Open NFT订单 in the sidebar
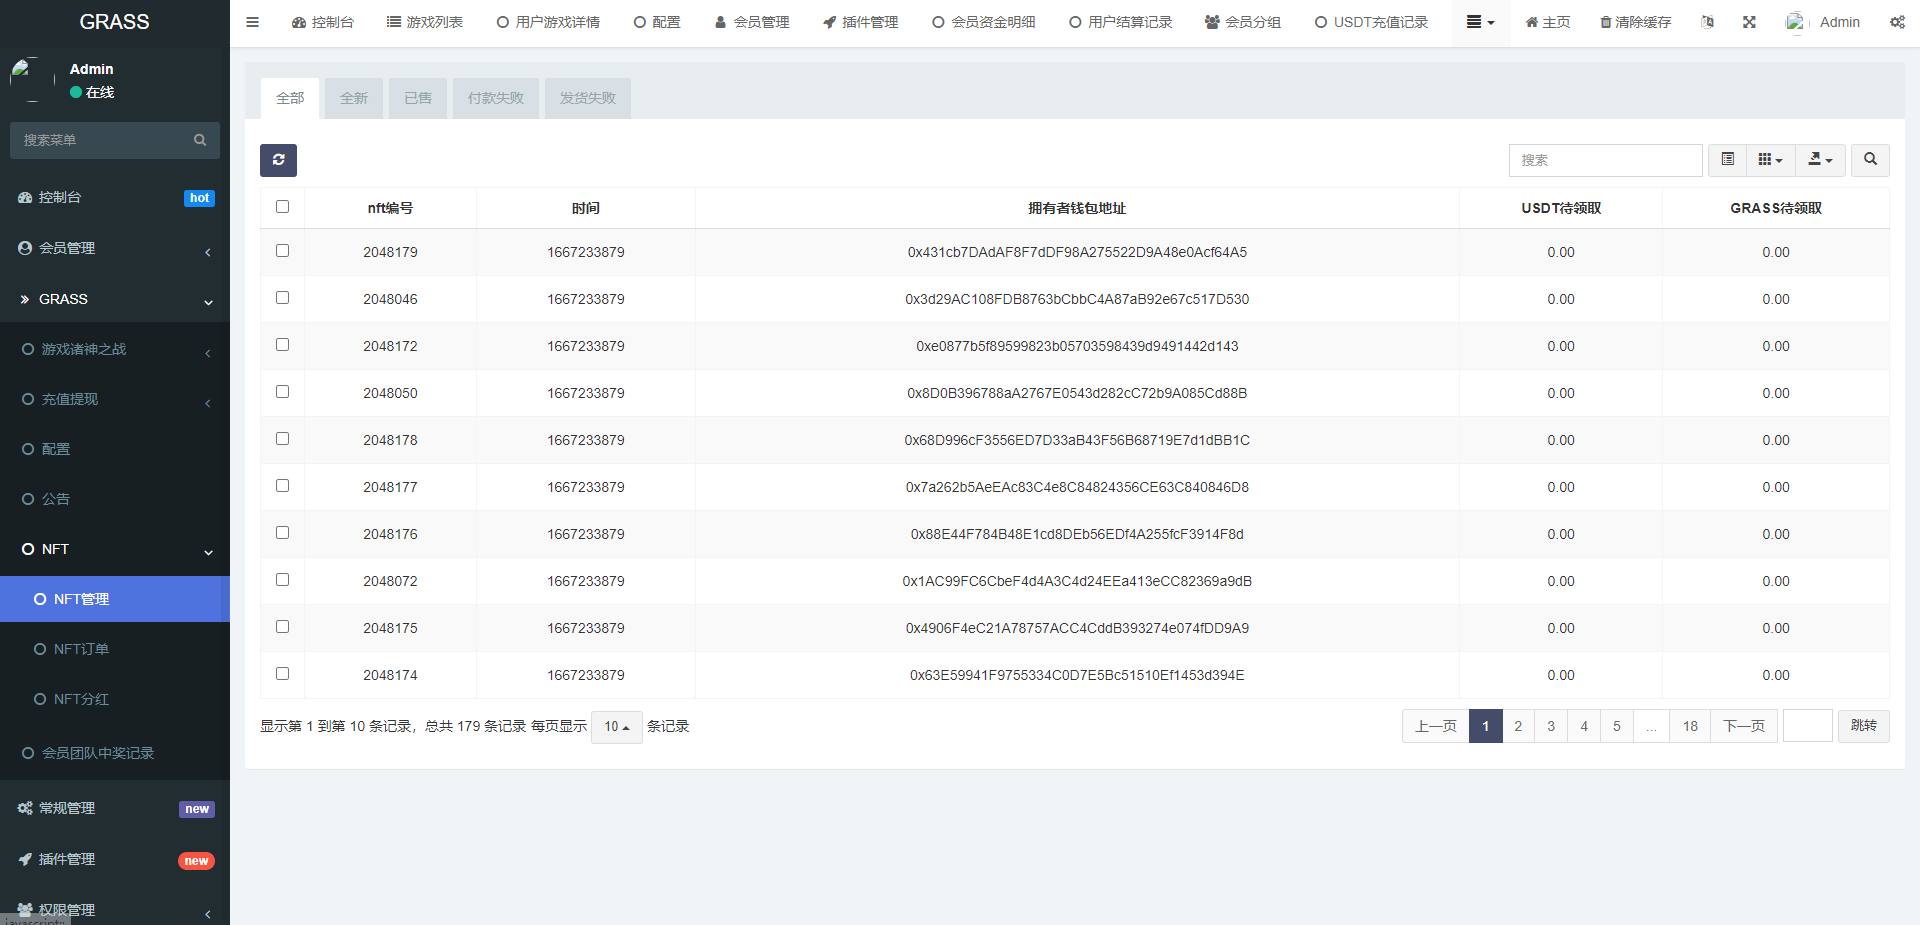The image size is (1920, 925). pyautogui.click(x=81, y=649)
